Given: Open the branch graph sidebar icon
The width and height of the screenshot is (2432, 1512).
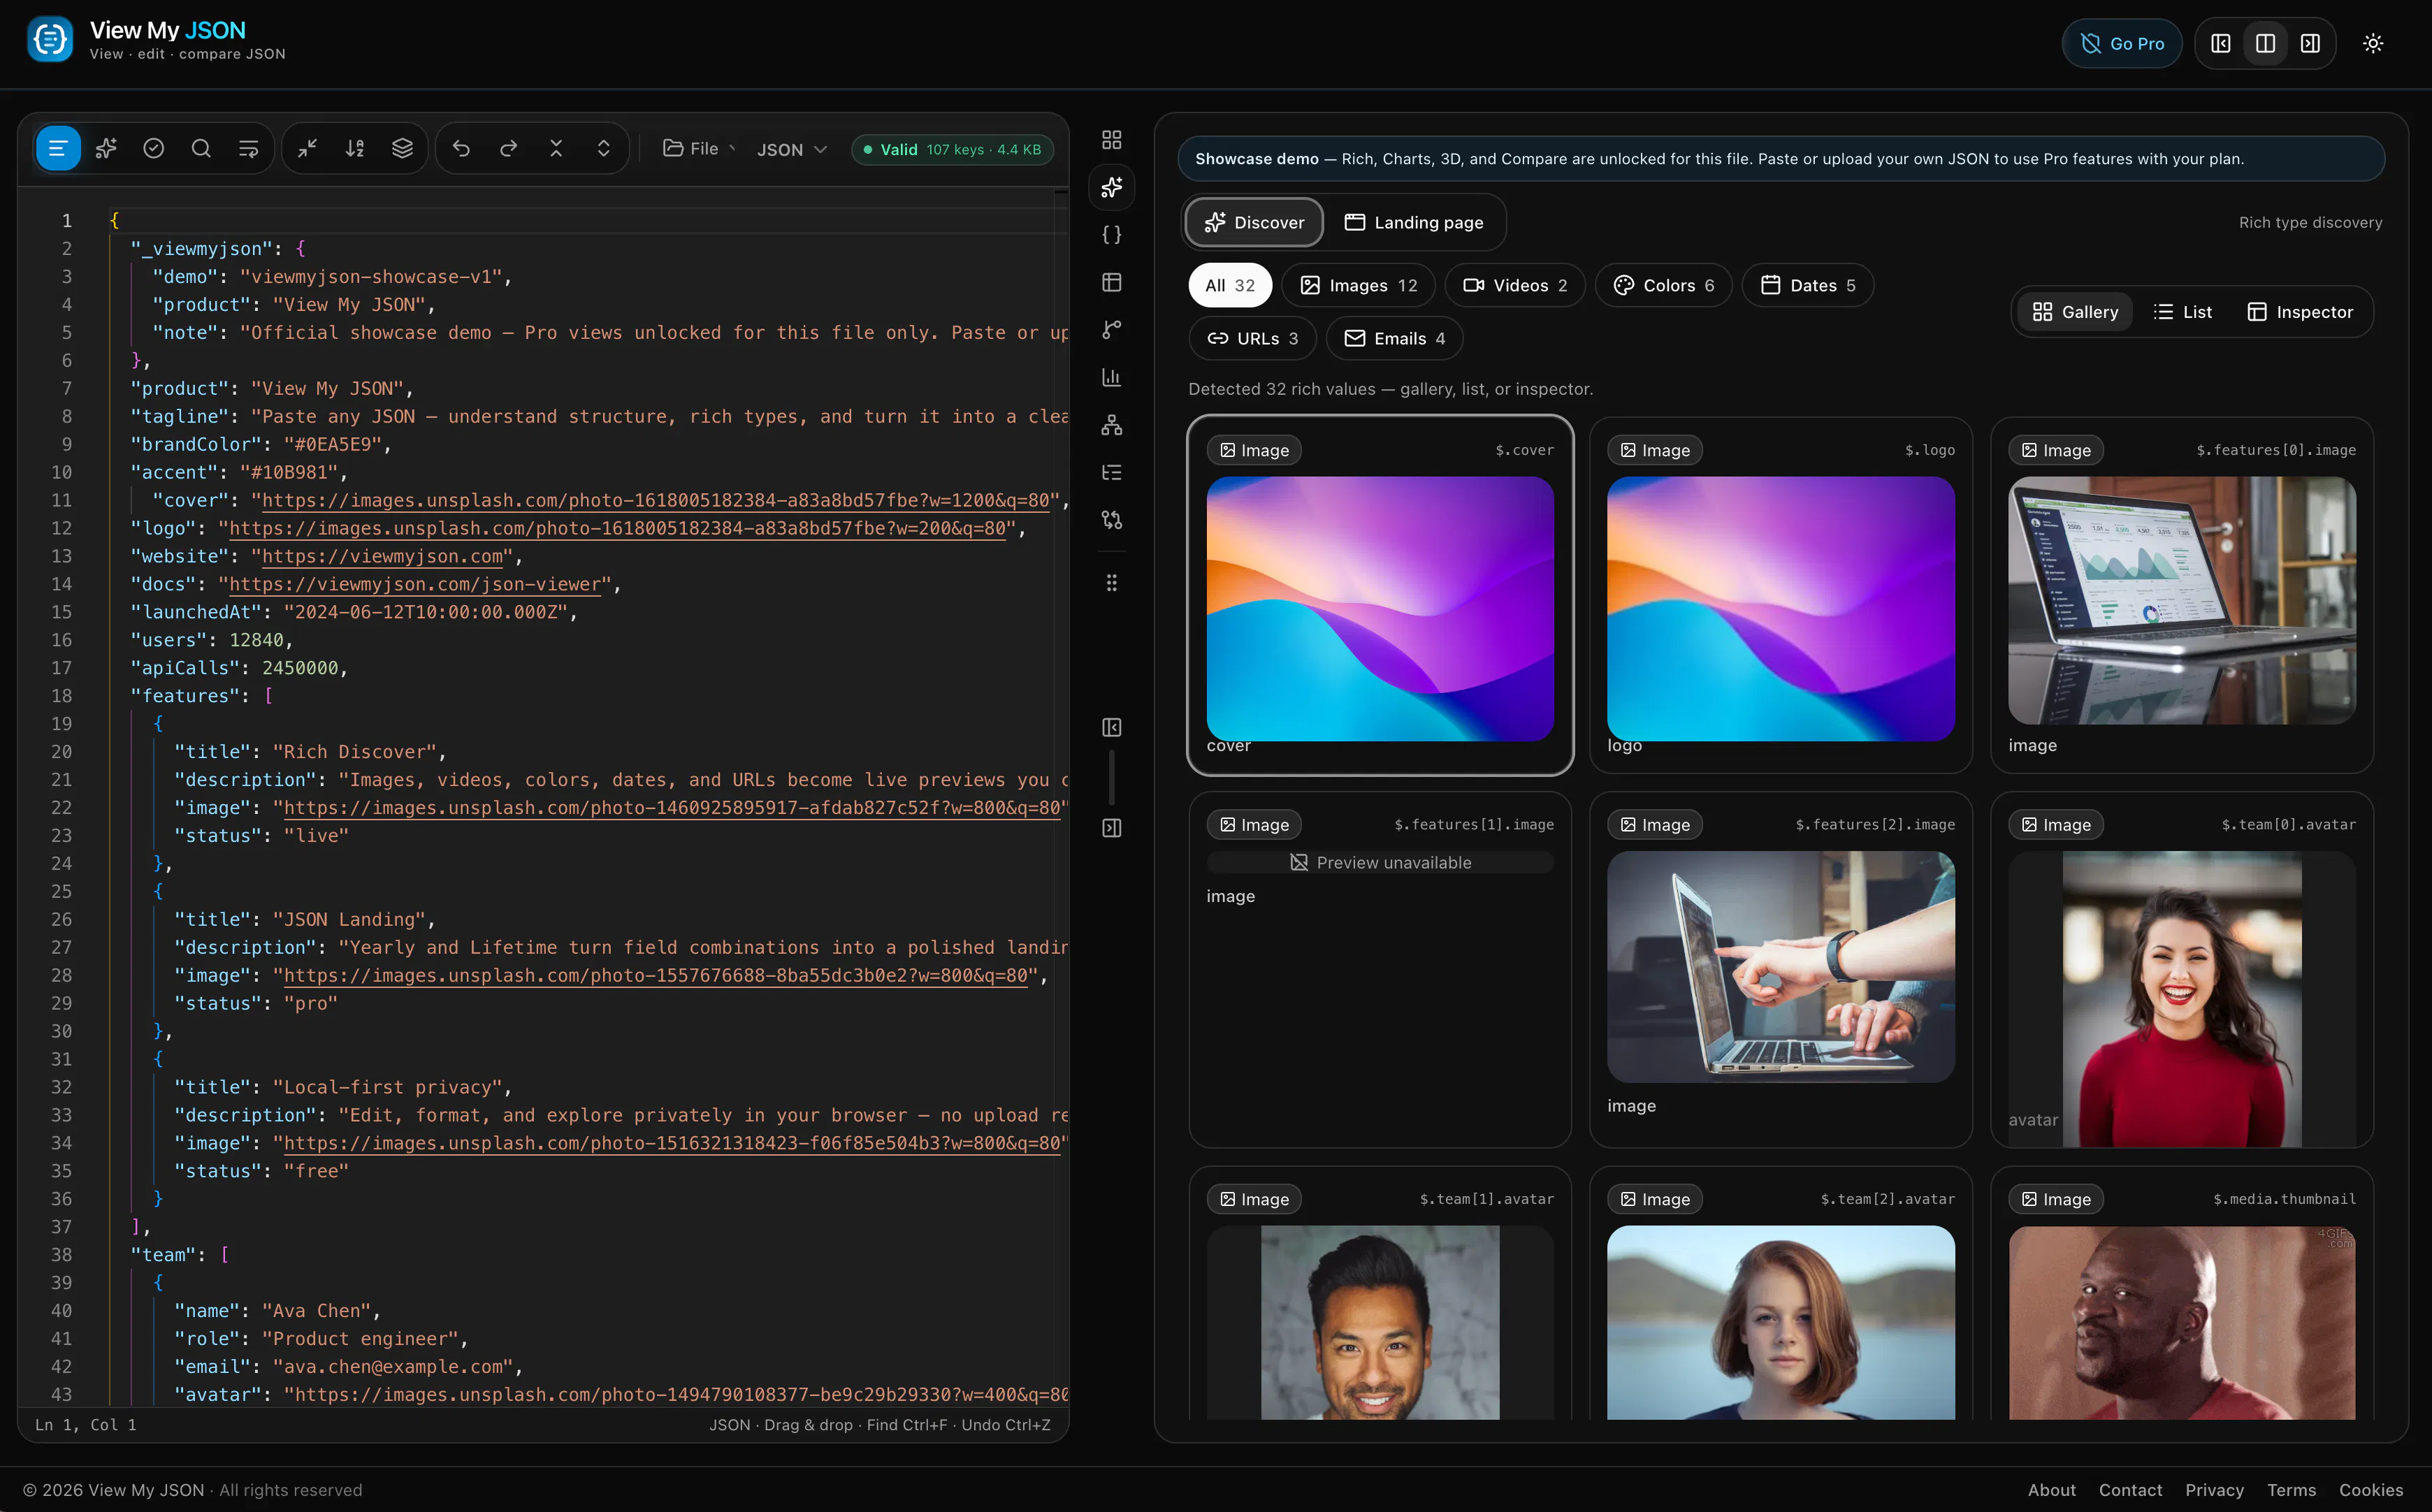Looking at the screenshot, I should [x=1111, y=330].
